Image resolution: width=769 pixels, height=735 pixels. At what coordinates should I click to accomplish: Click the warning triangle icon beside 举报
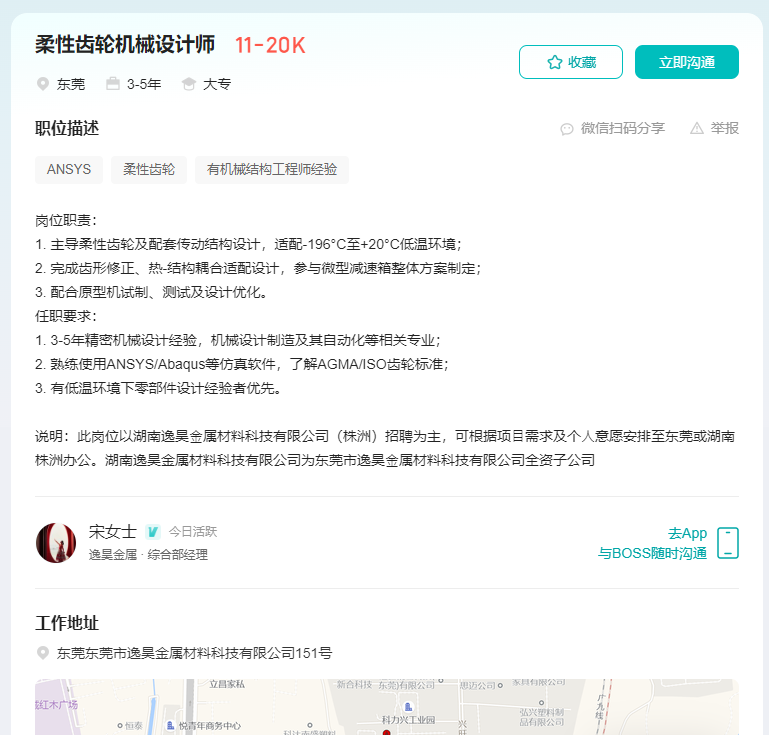[x=697, y=128]
